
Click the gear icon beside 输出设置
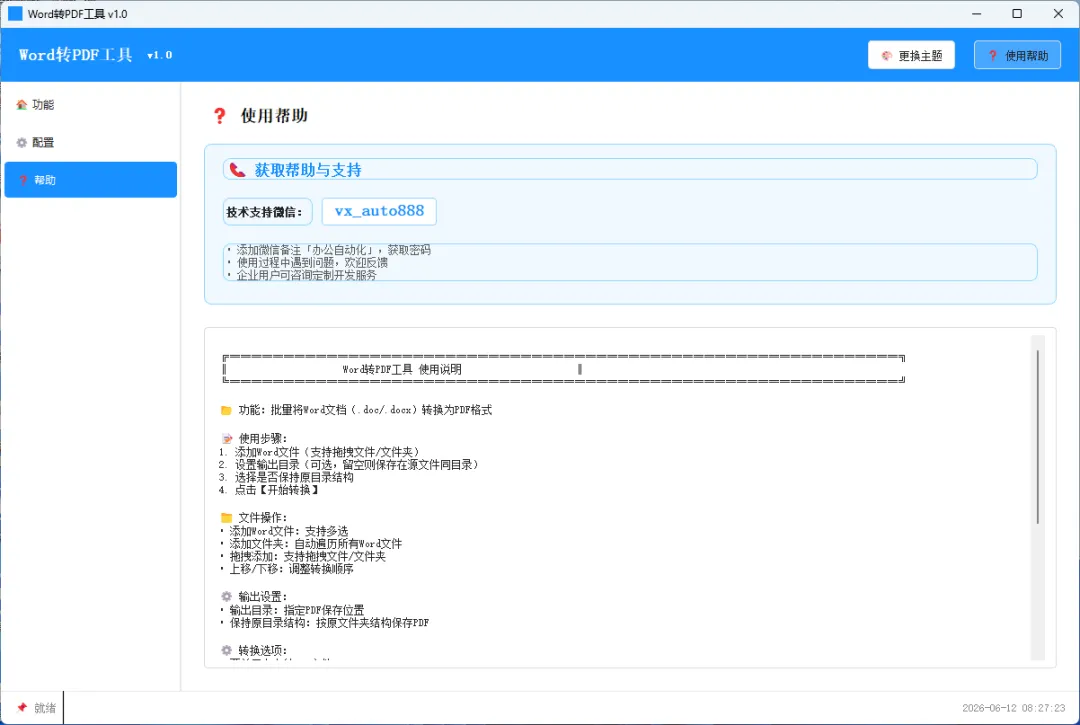[226, 596]
